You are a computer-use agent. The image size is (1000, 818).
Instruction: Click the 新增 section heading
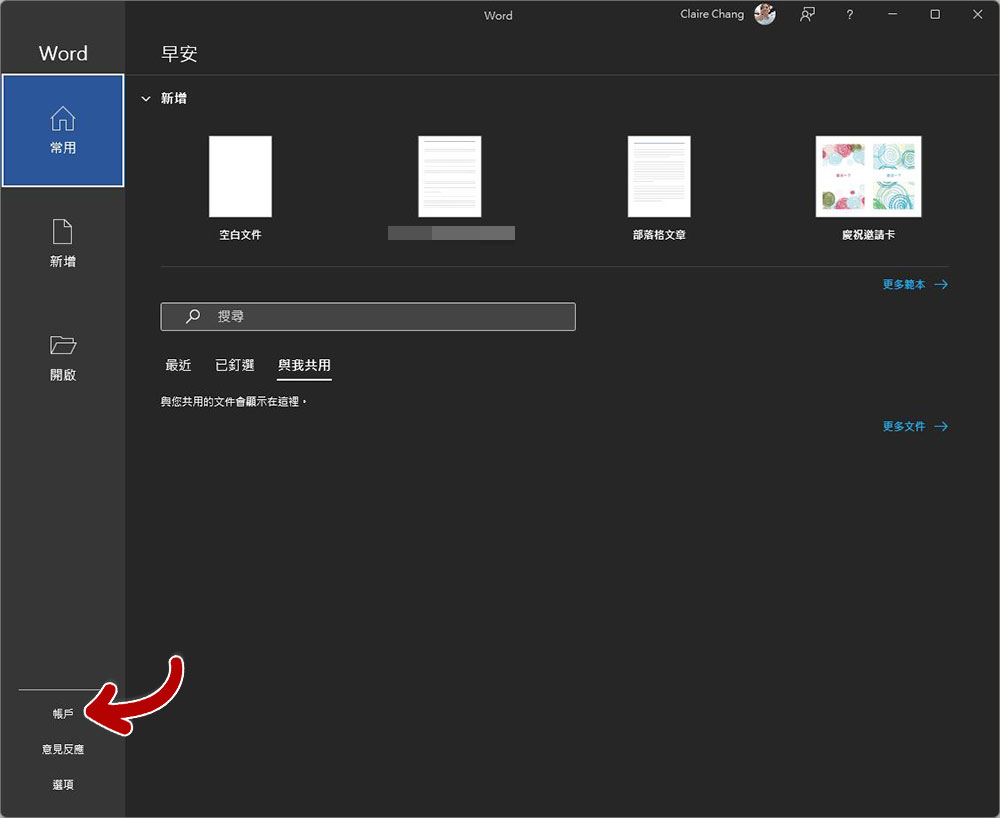click(x=173, y=98)
